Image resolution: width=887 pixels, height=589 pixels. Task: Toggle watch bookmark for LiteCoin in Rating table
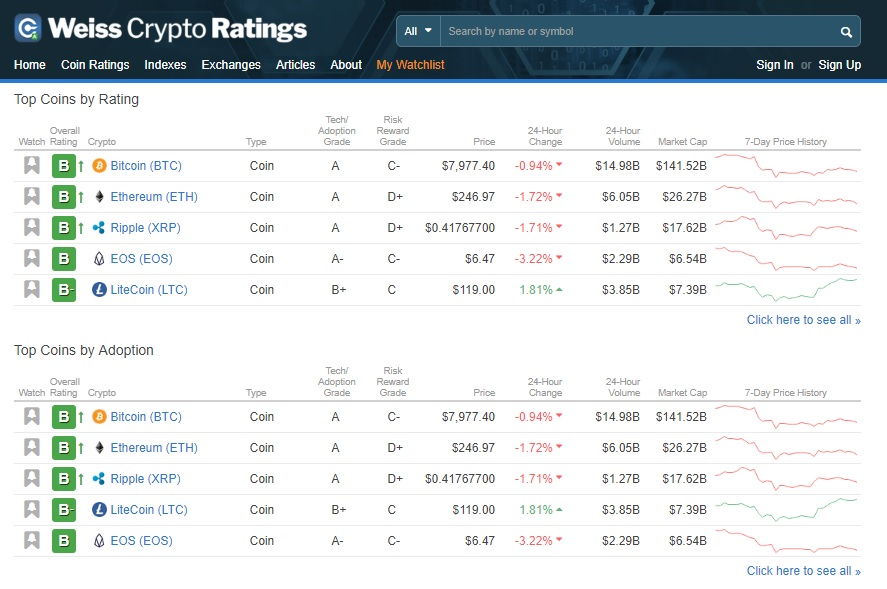coord(32,289)
